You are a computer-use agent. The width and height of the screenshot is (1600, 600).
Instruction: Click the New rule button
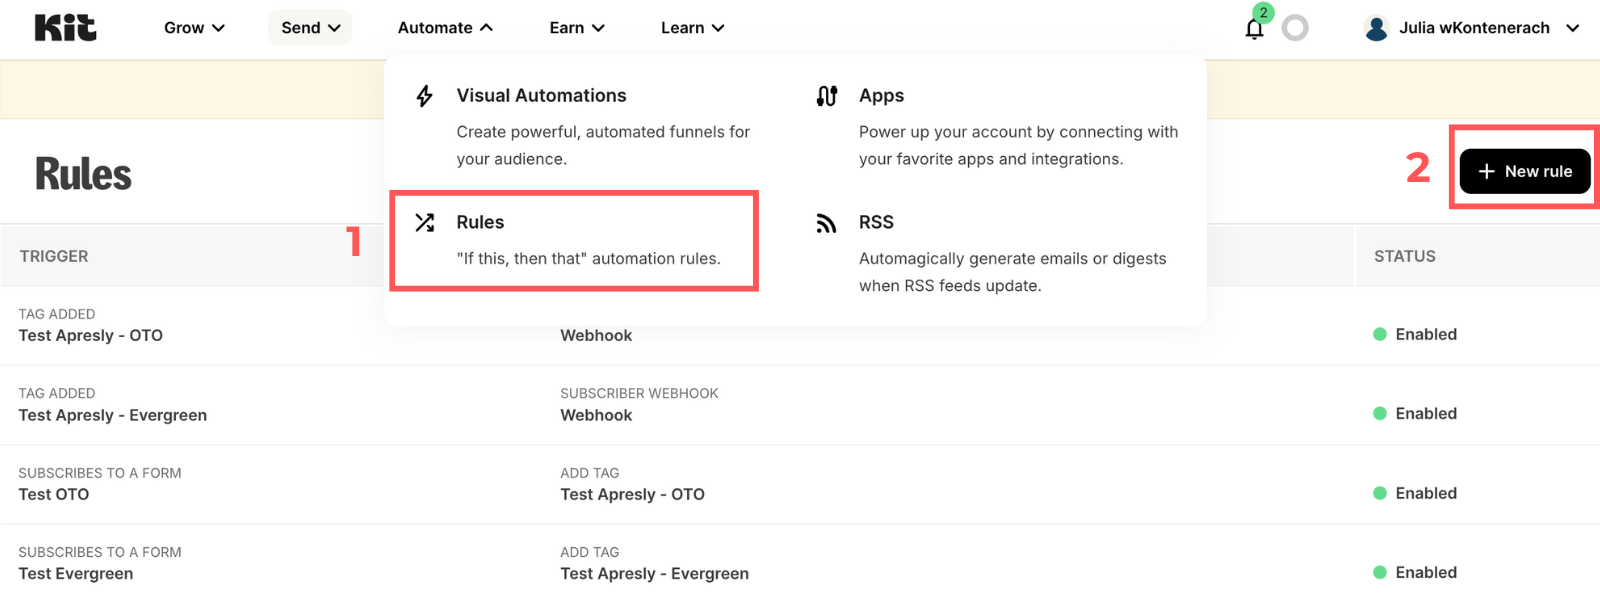[x=1524, y=171]
